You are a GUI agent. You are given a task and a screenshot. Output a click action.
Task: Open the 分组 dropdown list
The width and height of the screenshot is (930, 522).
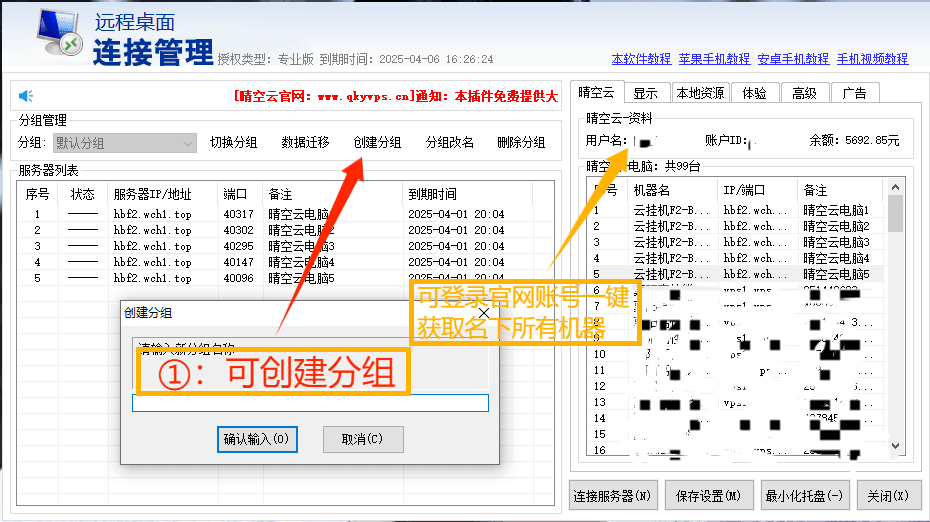[x=188, y=143]
